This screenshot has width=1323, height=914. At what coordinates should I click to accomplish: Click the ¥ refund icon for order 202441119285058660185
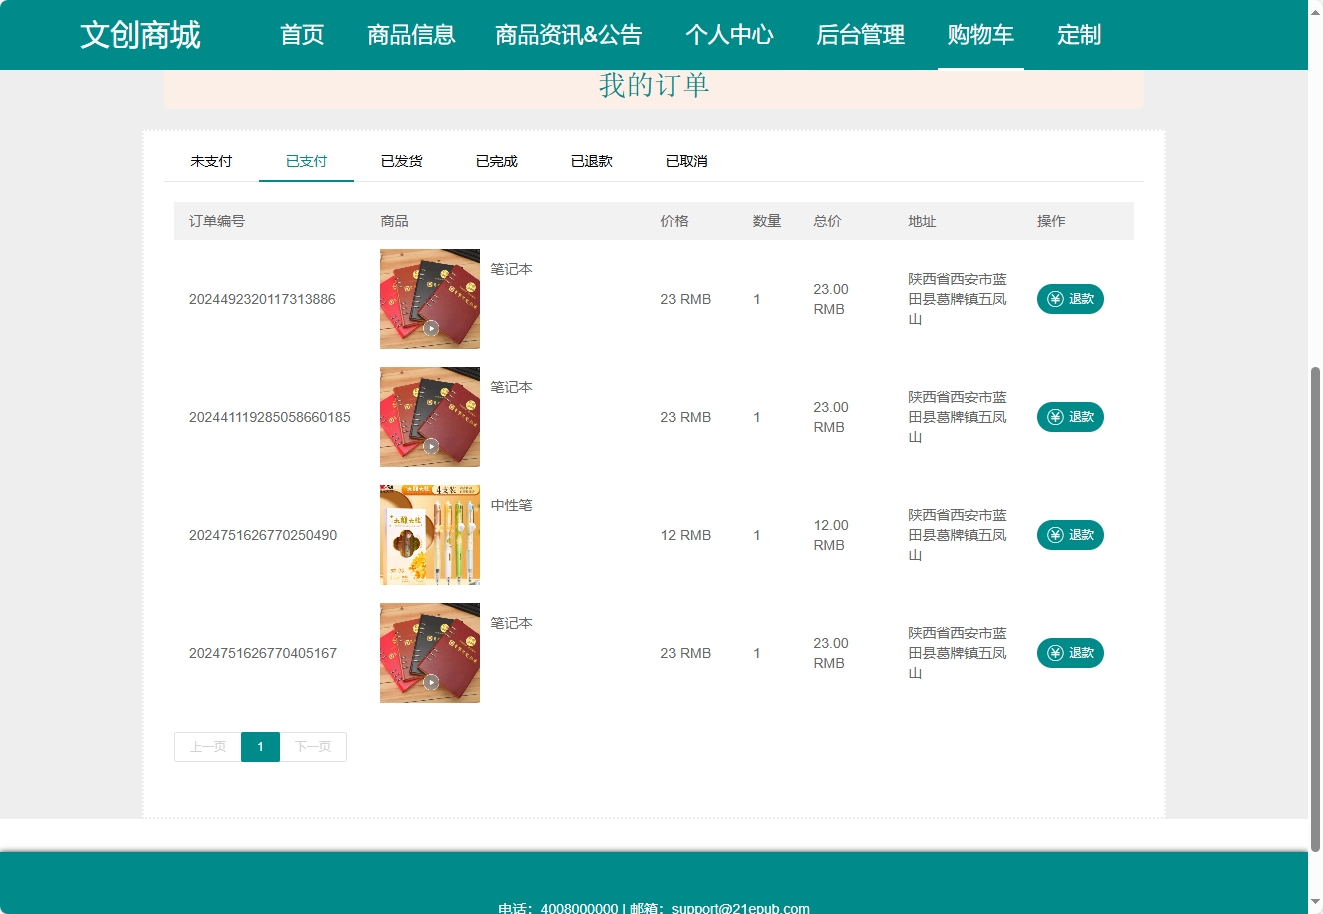coord(1054,417)
